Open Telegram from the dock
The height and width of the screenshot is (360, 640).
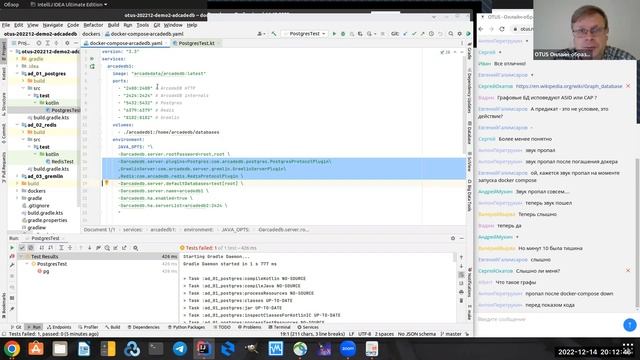click(180, 349)
